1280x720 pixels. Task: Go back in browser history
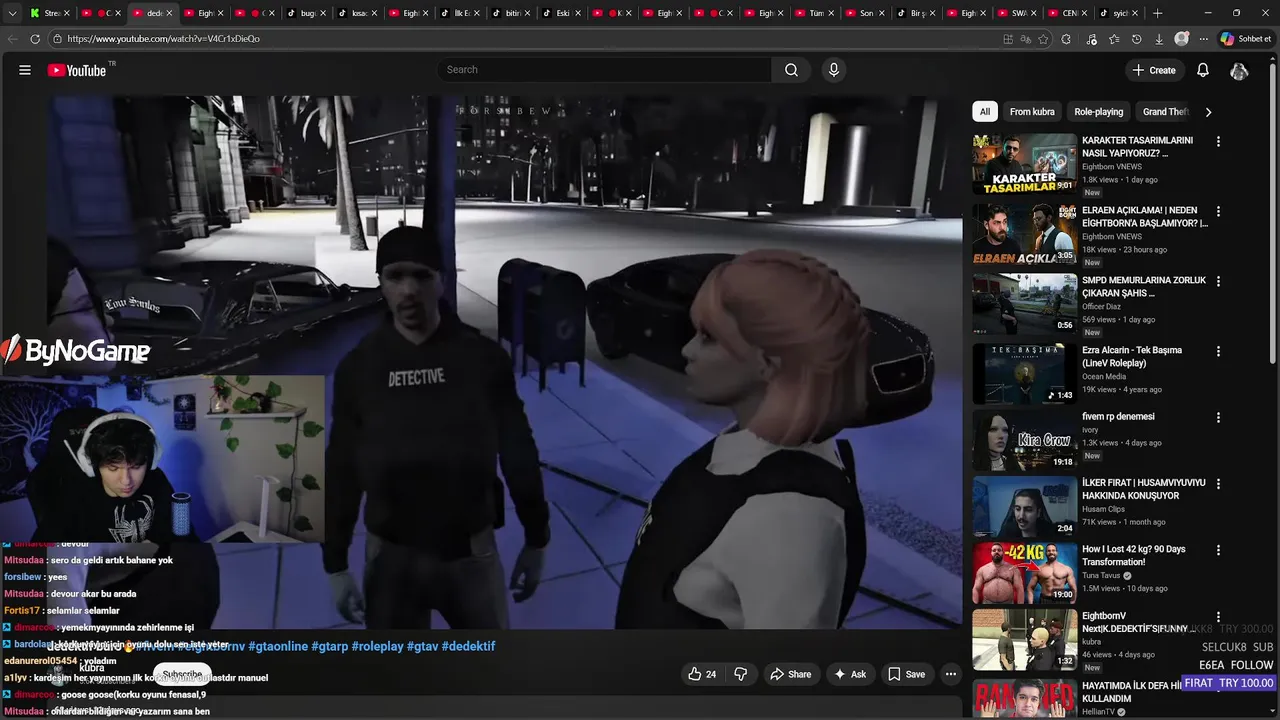click(x=12, y=39)
